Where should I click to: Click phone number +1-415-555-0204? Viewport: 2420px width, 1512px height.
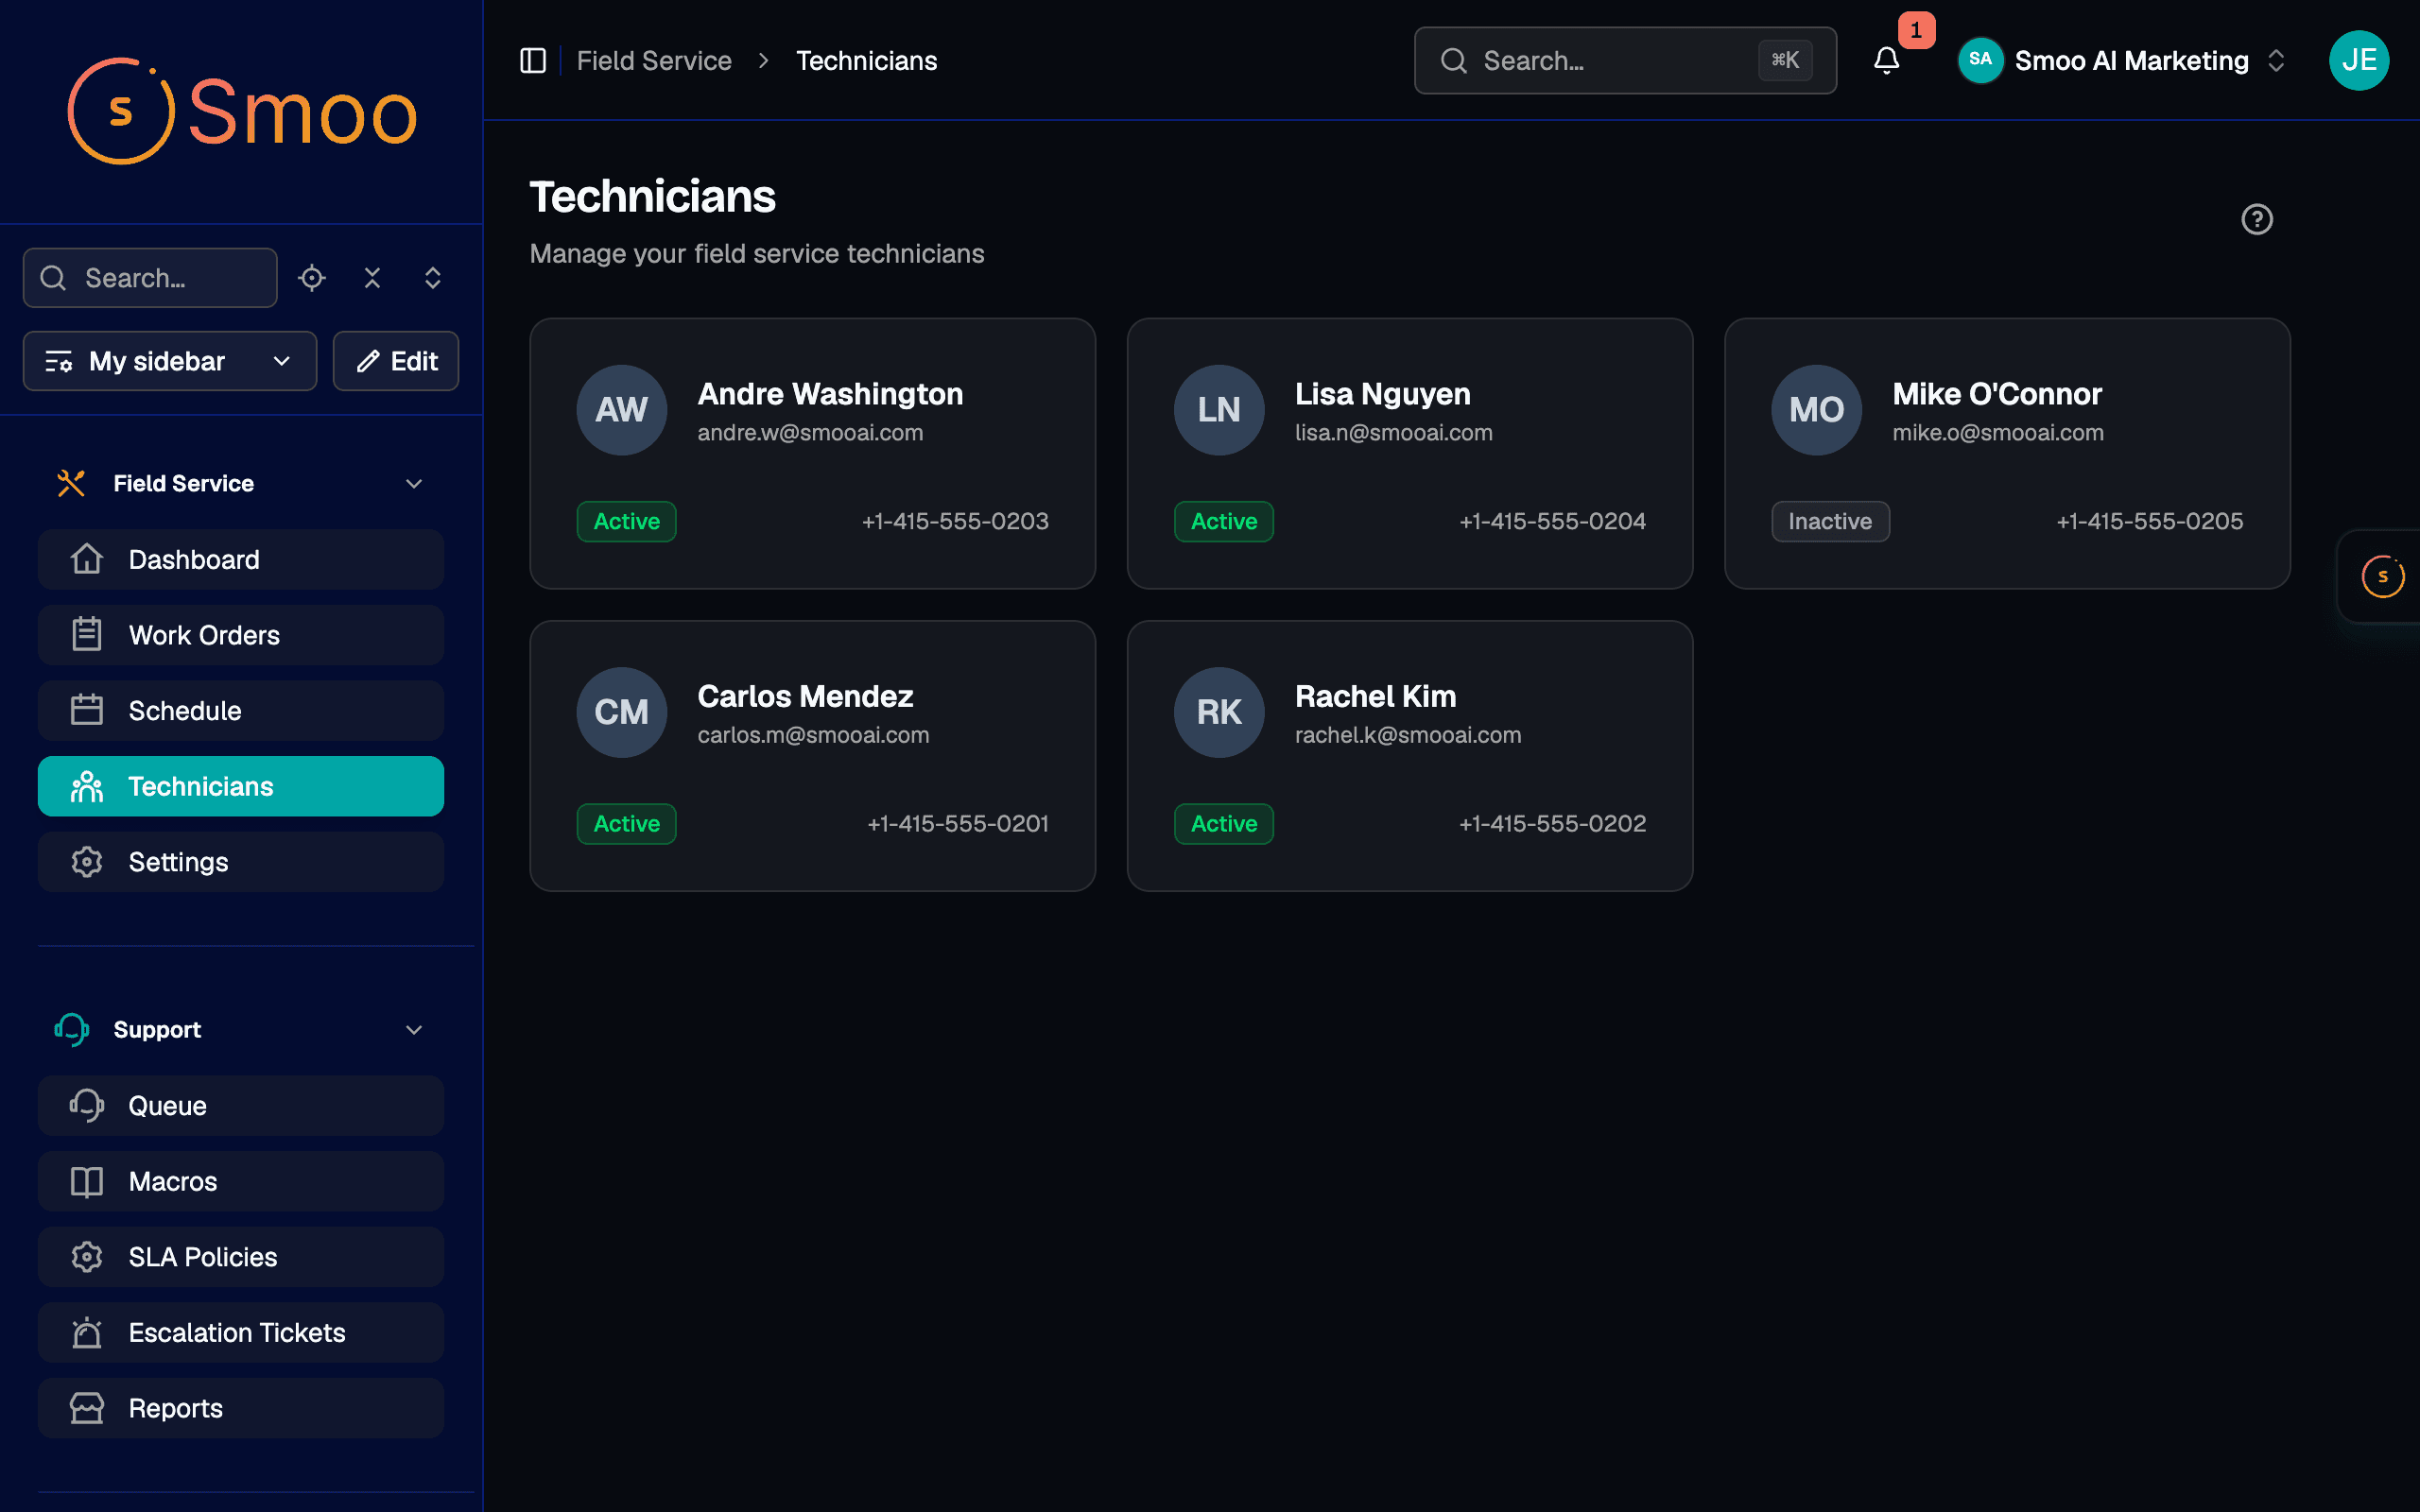[1552, 521]
